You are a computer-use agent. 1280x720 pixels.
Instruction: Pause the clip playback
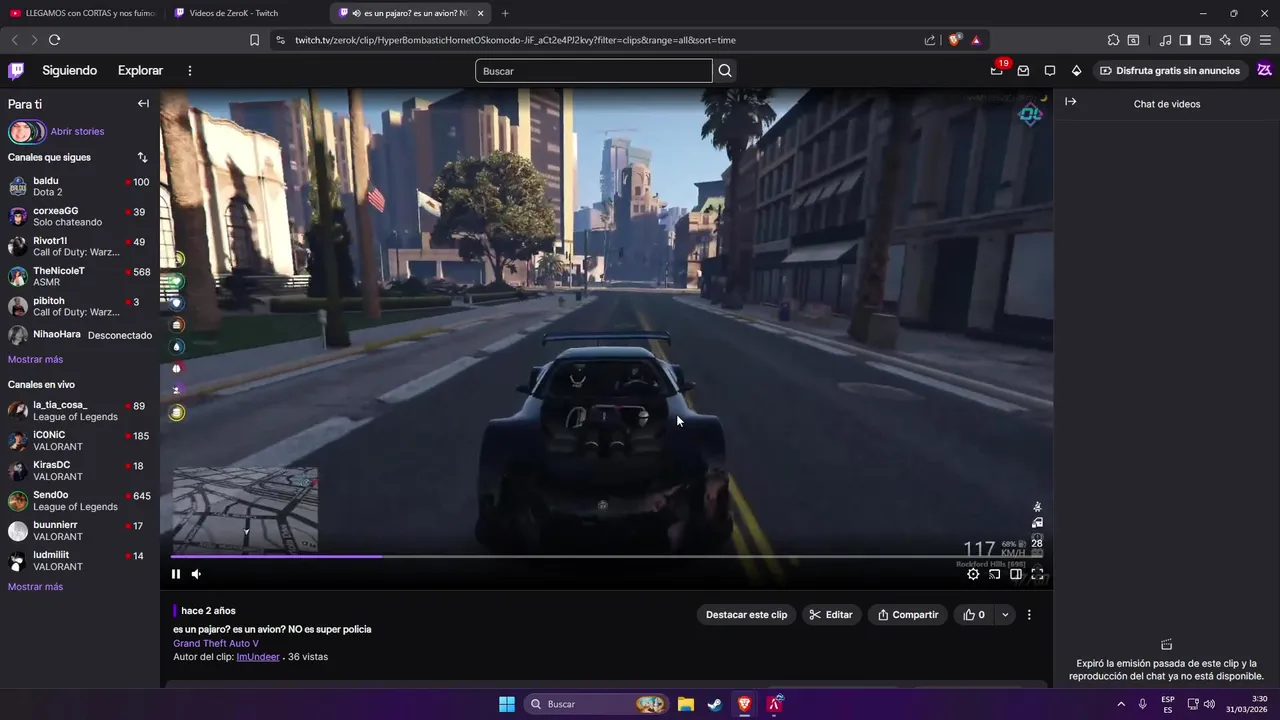[x=176, y=574]
